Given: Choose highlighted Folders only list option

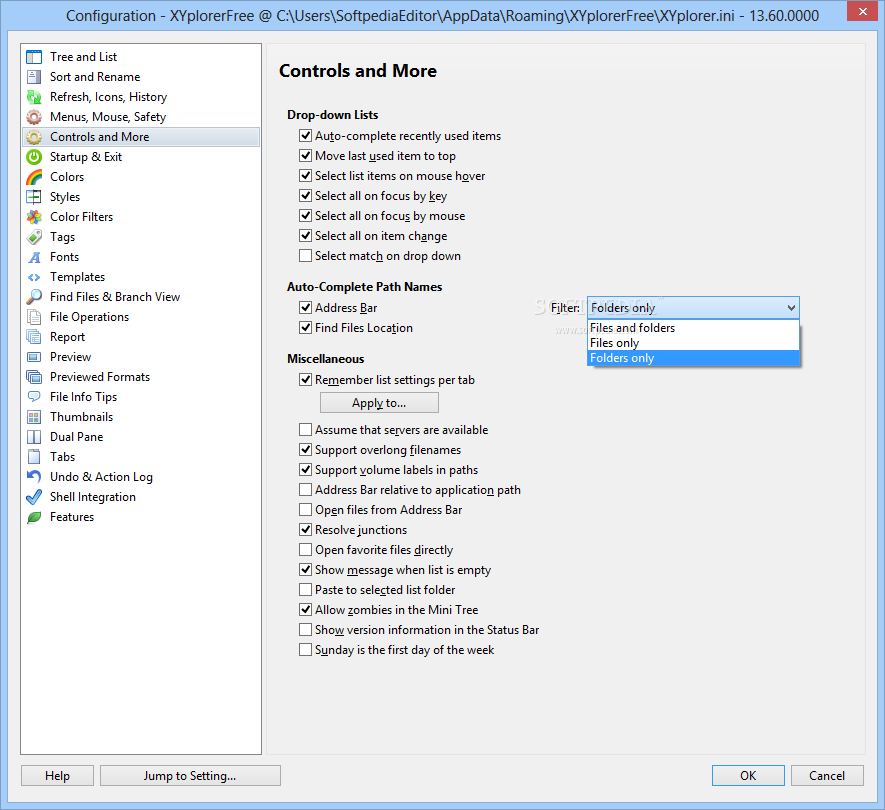Looking at the screenshot, I should coord(693,358).
